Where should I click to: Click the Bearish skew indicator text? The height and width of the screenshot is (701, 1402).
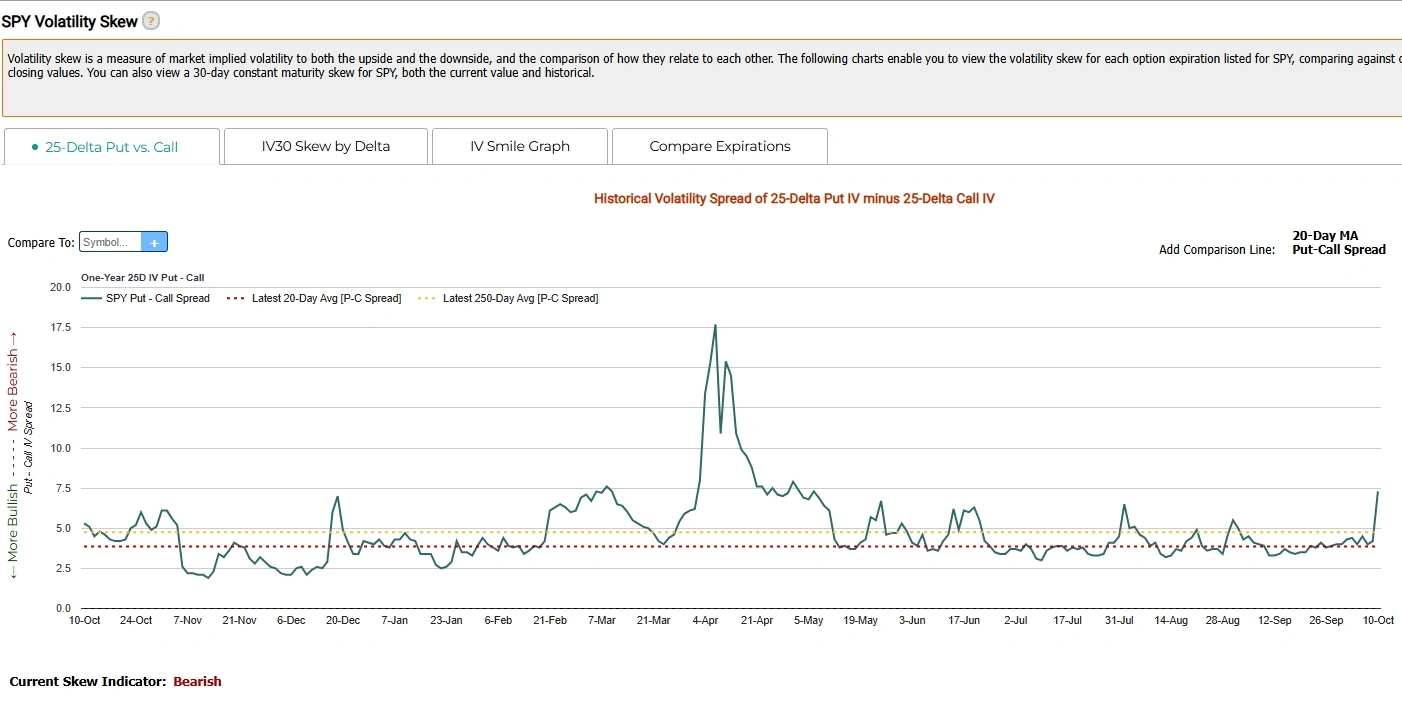(197, 681)
